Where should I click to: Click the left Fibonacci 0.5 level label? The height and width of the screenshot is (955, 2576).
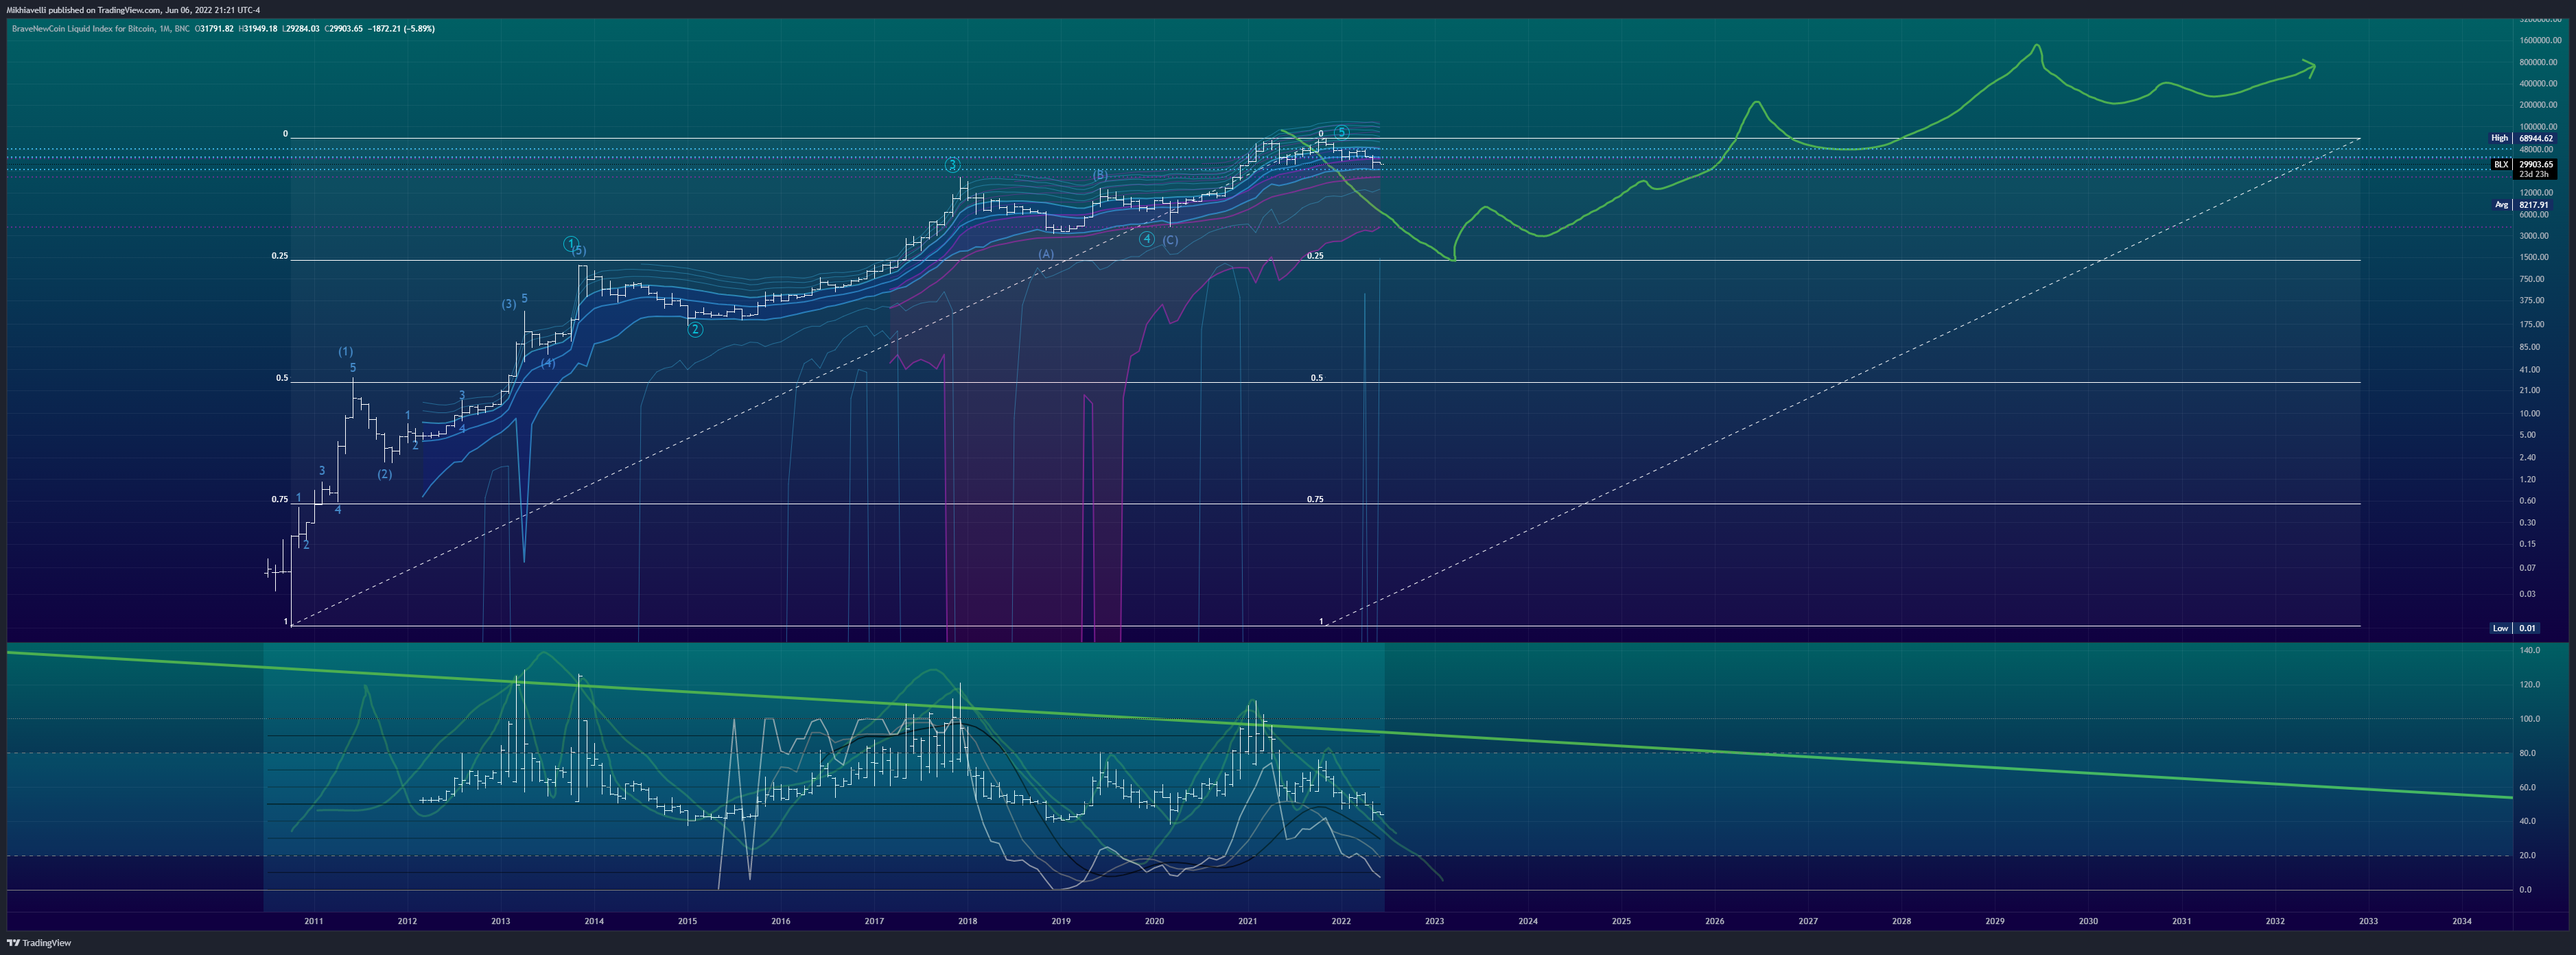pyautogui.click(x=282, y=378)
